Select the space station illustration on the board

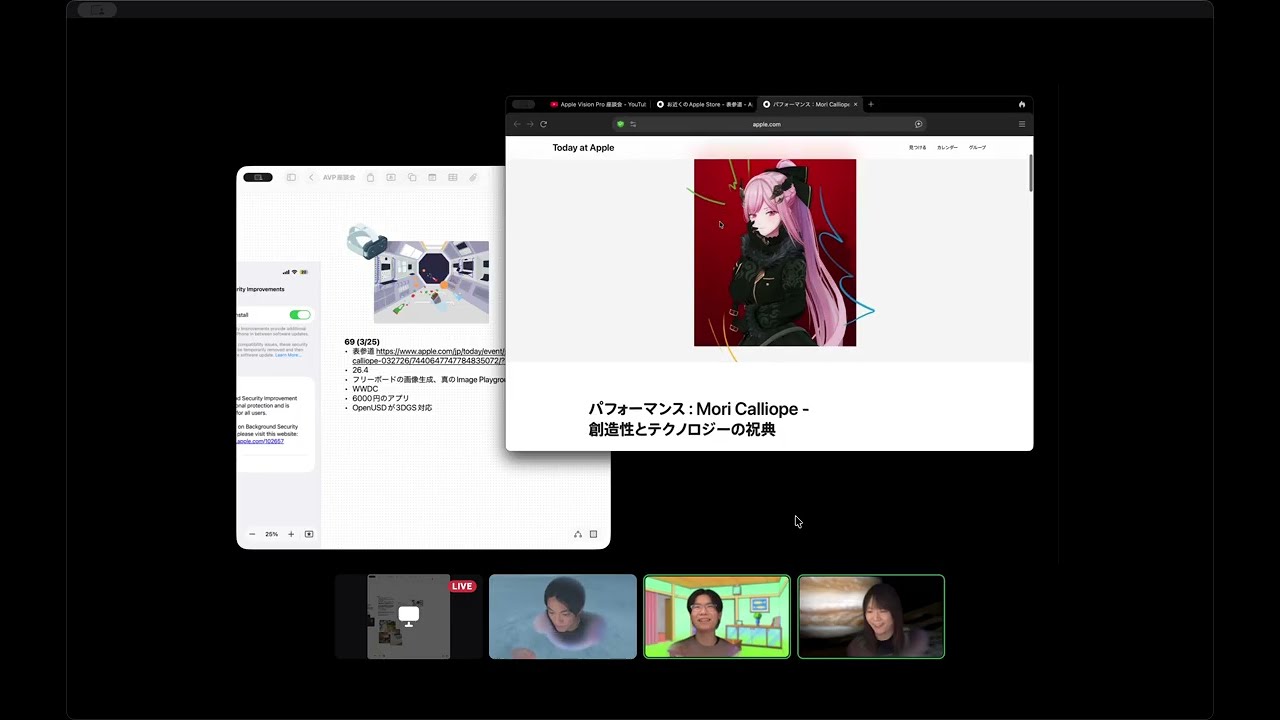pos(431,281)
